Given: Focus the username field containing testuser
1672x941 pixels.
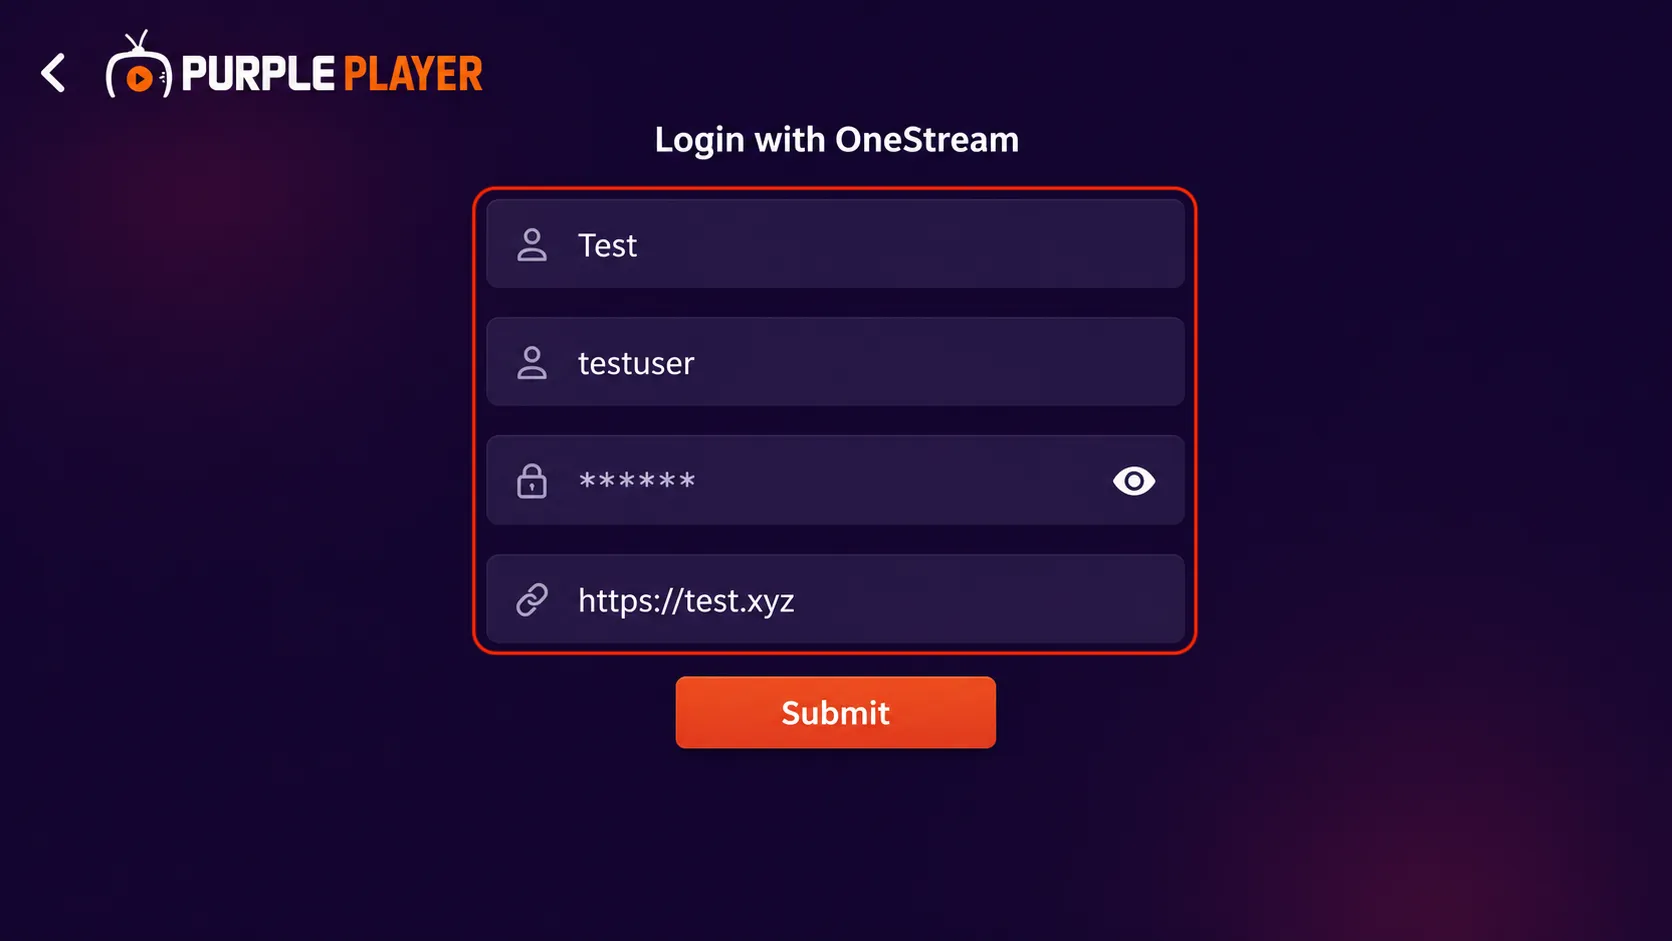Looking at the screenshot, I should pyautogui.click(x=835, y=362).
